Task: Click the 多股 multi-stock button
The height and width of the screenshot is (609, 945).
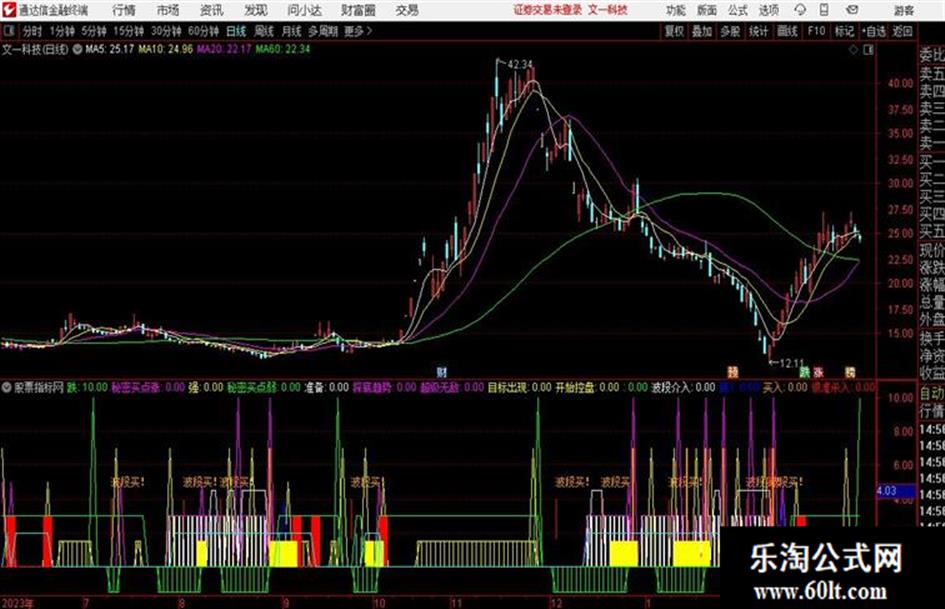Action: click(730, 31)
